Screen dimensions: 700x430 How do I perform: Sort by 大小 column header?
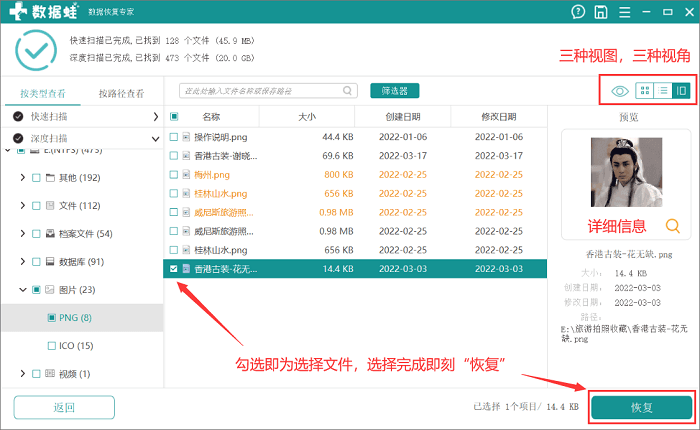[x=307, y=117]
